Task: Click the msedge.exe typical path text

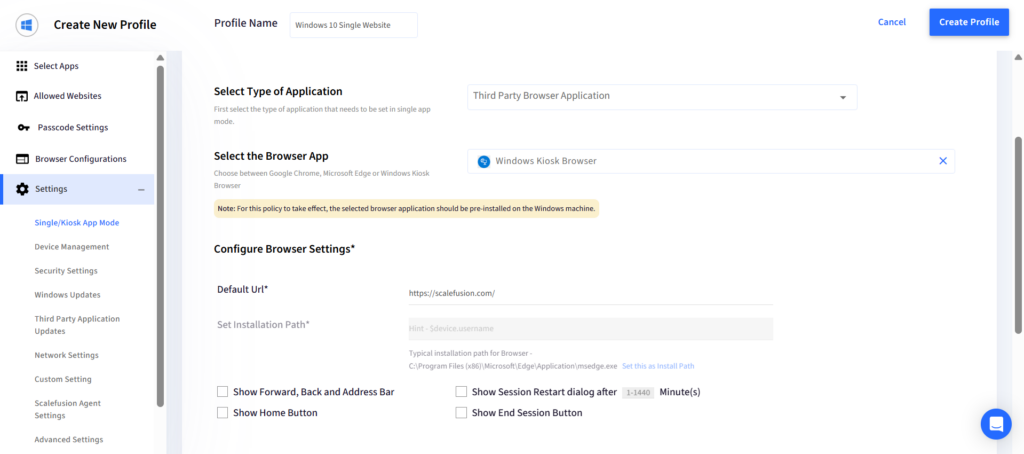Action: (x=513, y=366)
